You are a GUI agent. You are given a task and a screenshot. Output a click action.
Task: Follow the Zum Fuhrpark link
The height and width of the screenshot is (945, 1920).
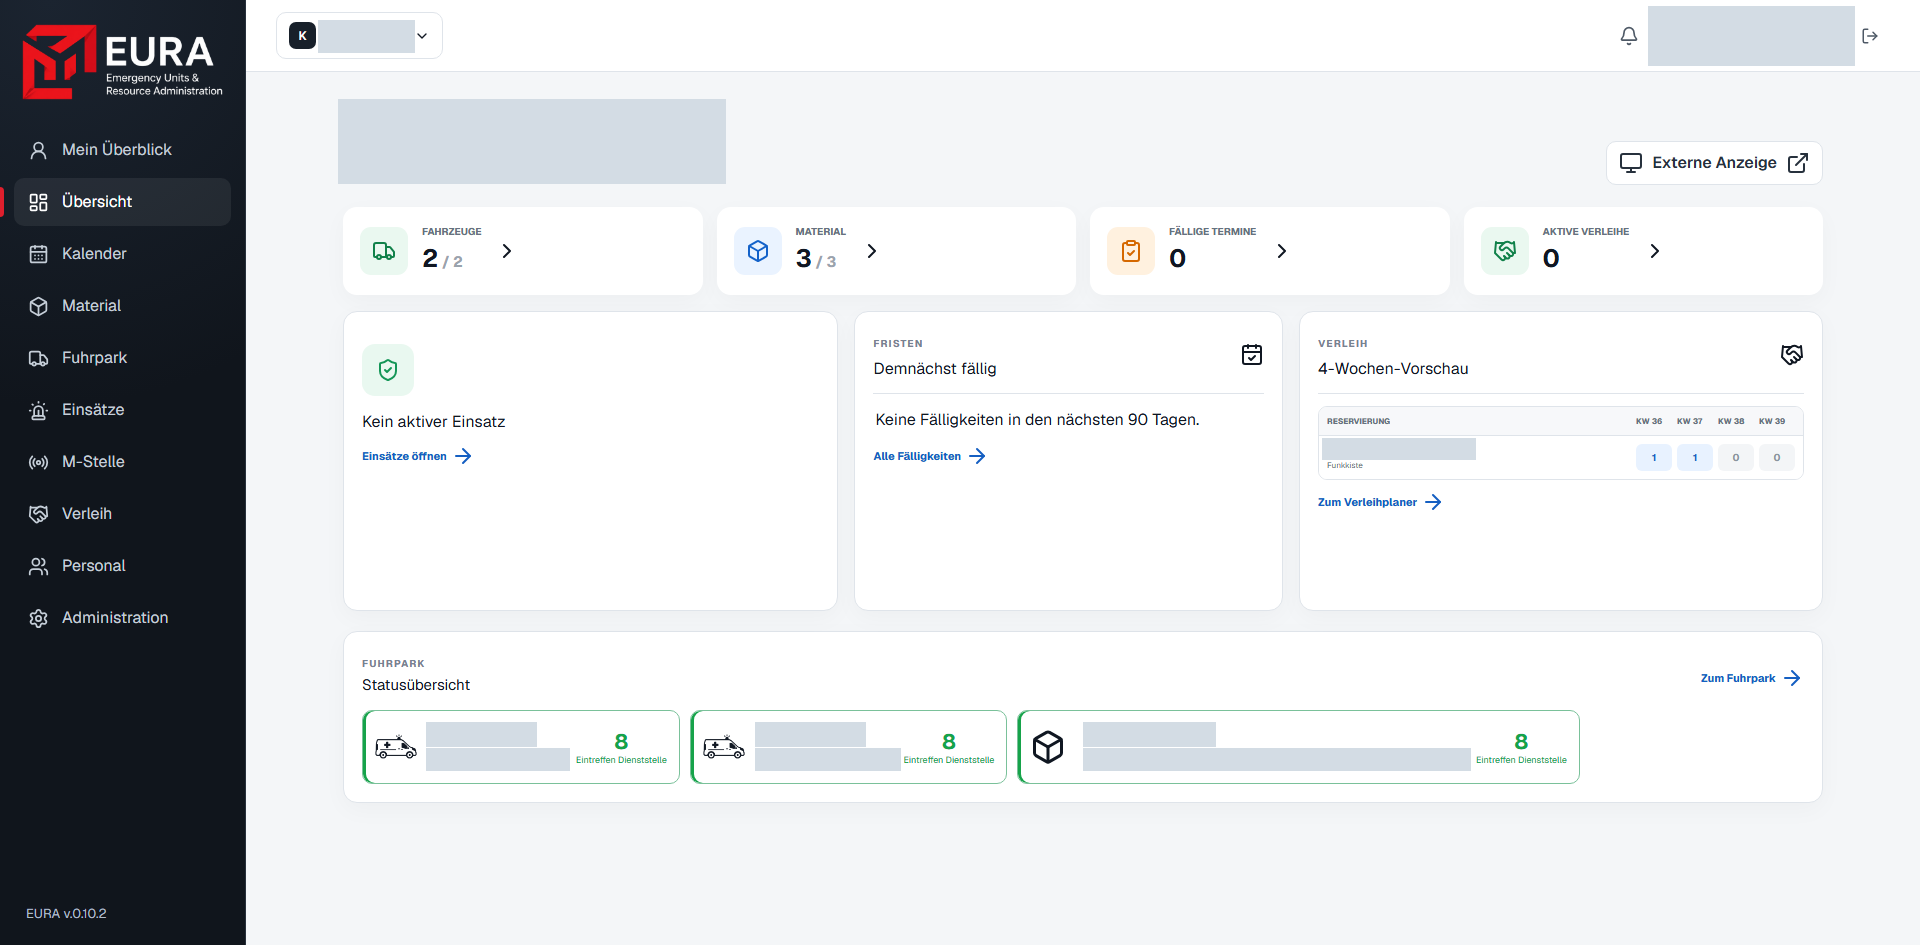(1751, 678)
